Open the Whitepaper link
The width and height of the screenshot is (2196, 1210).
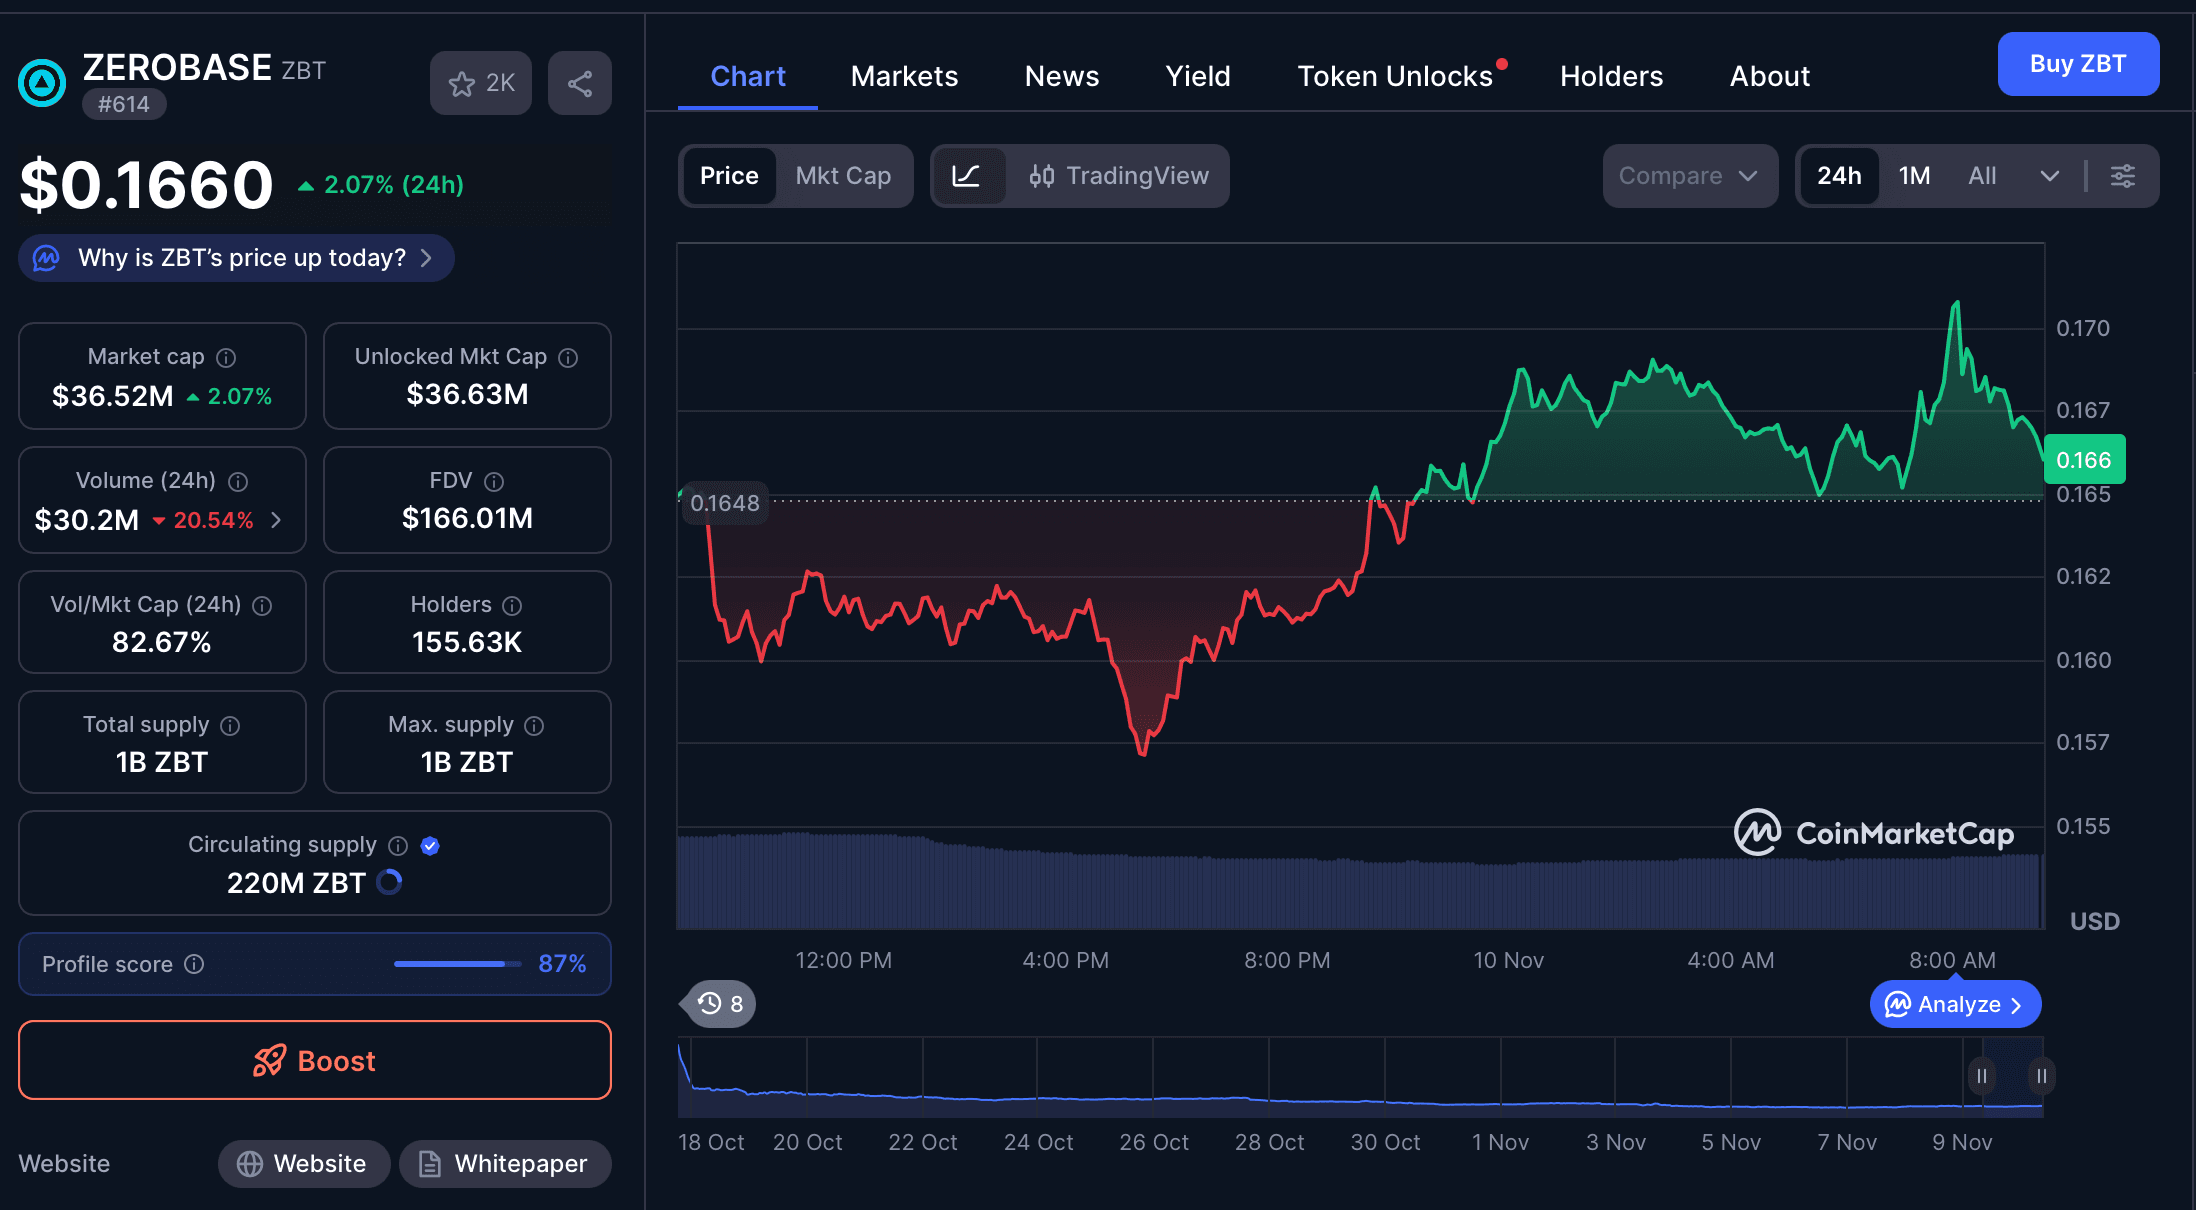click(505, 1164)
